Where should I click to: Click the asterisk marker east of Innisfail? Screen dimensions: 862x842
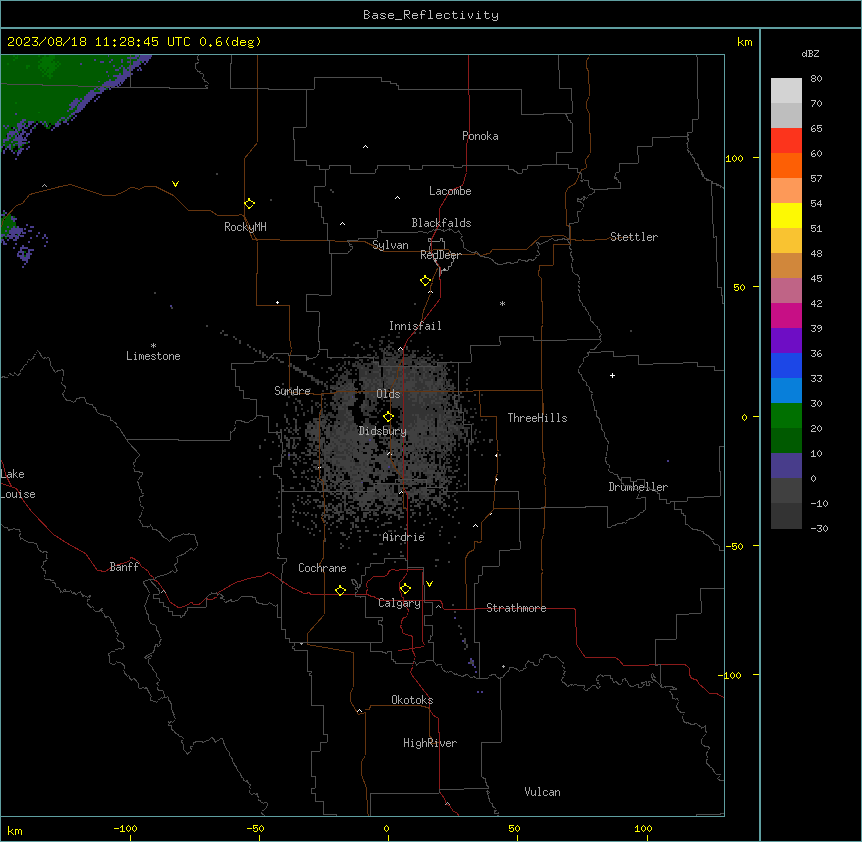point(502,303)
